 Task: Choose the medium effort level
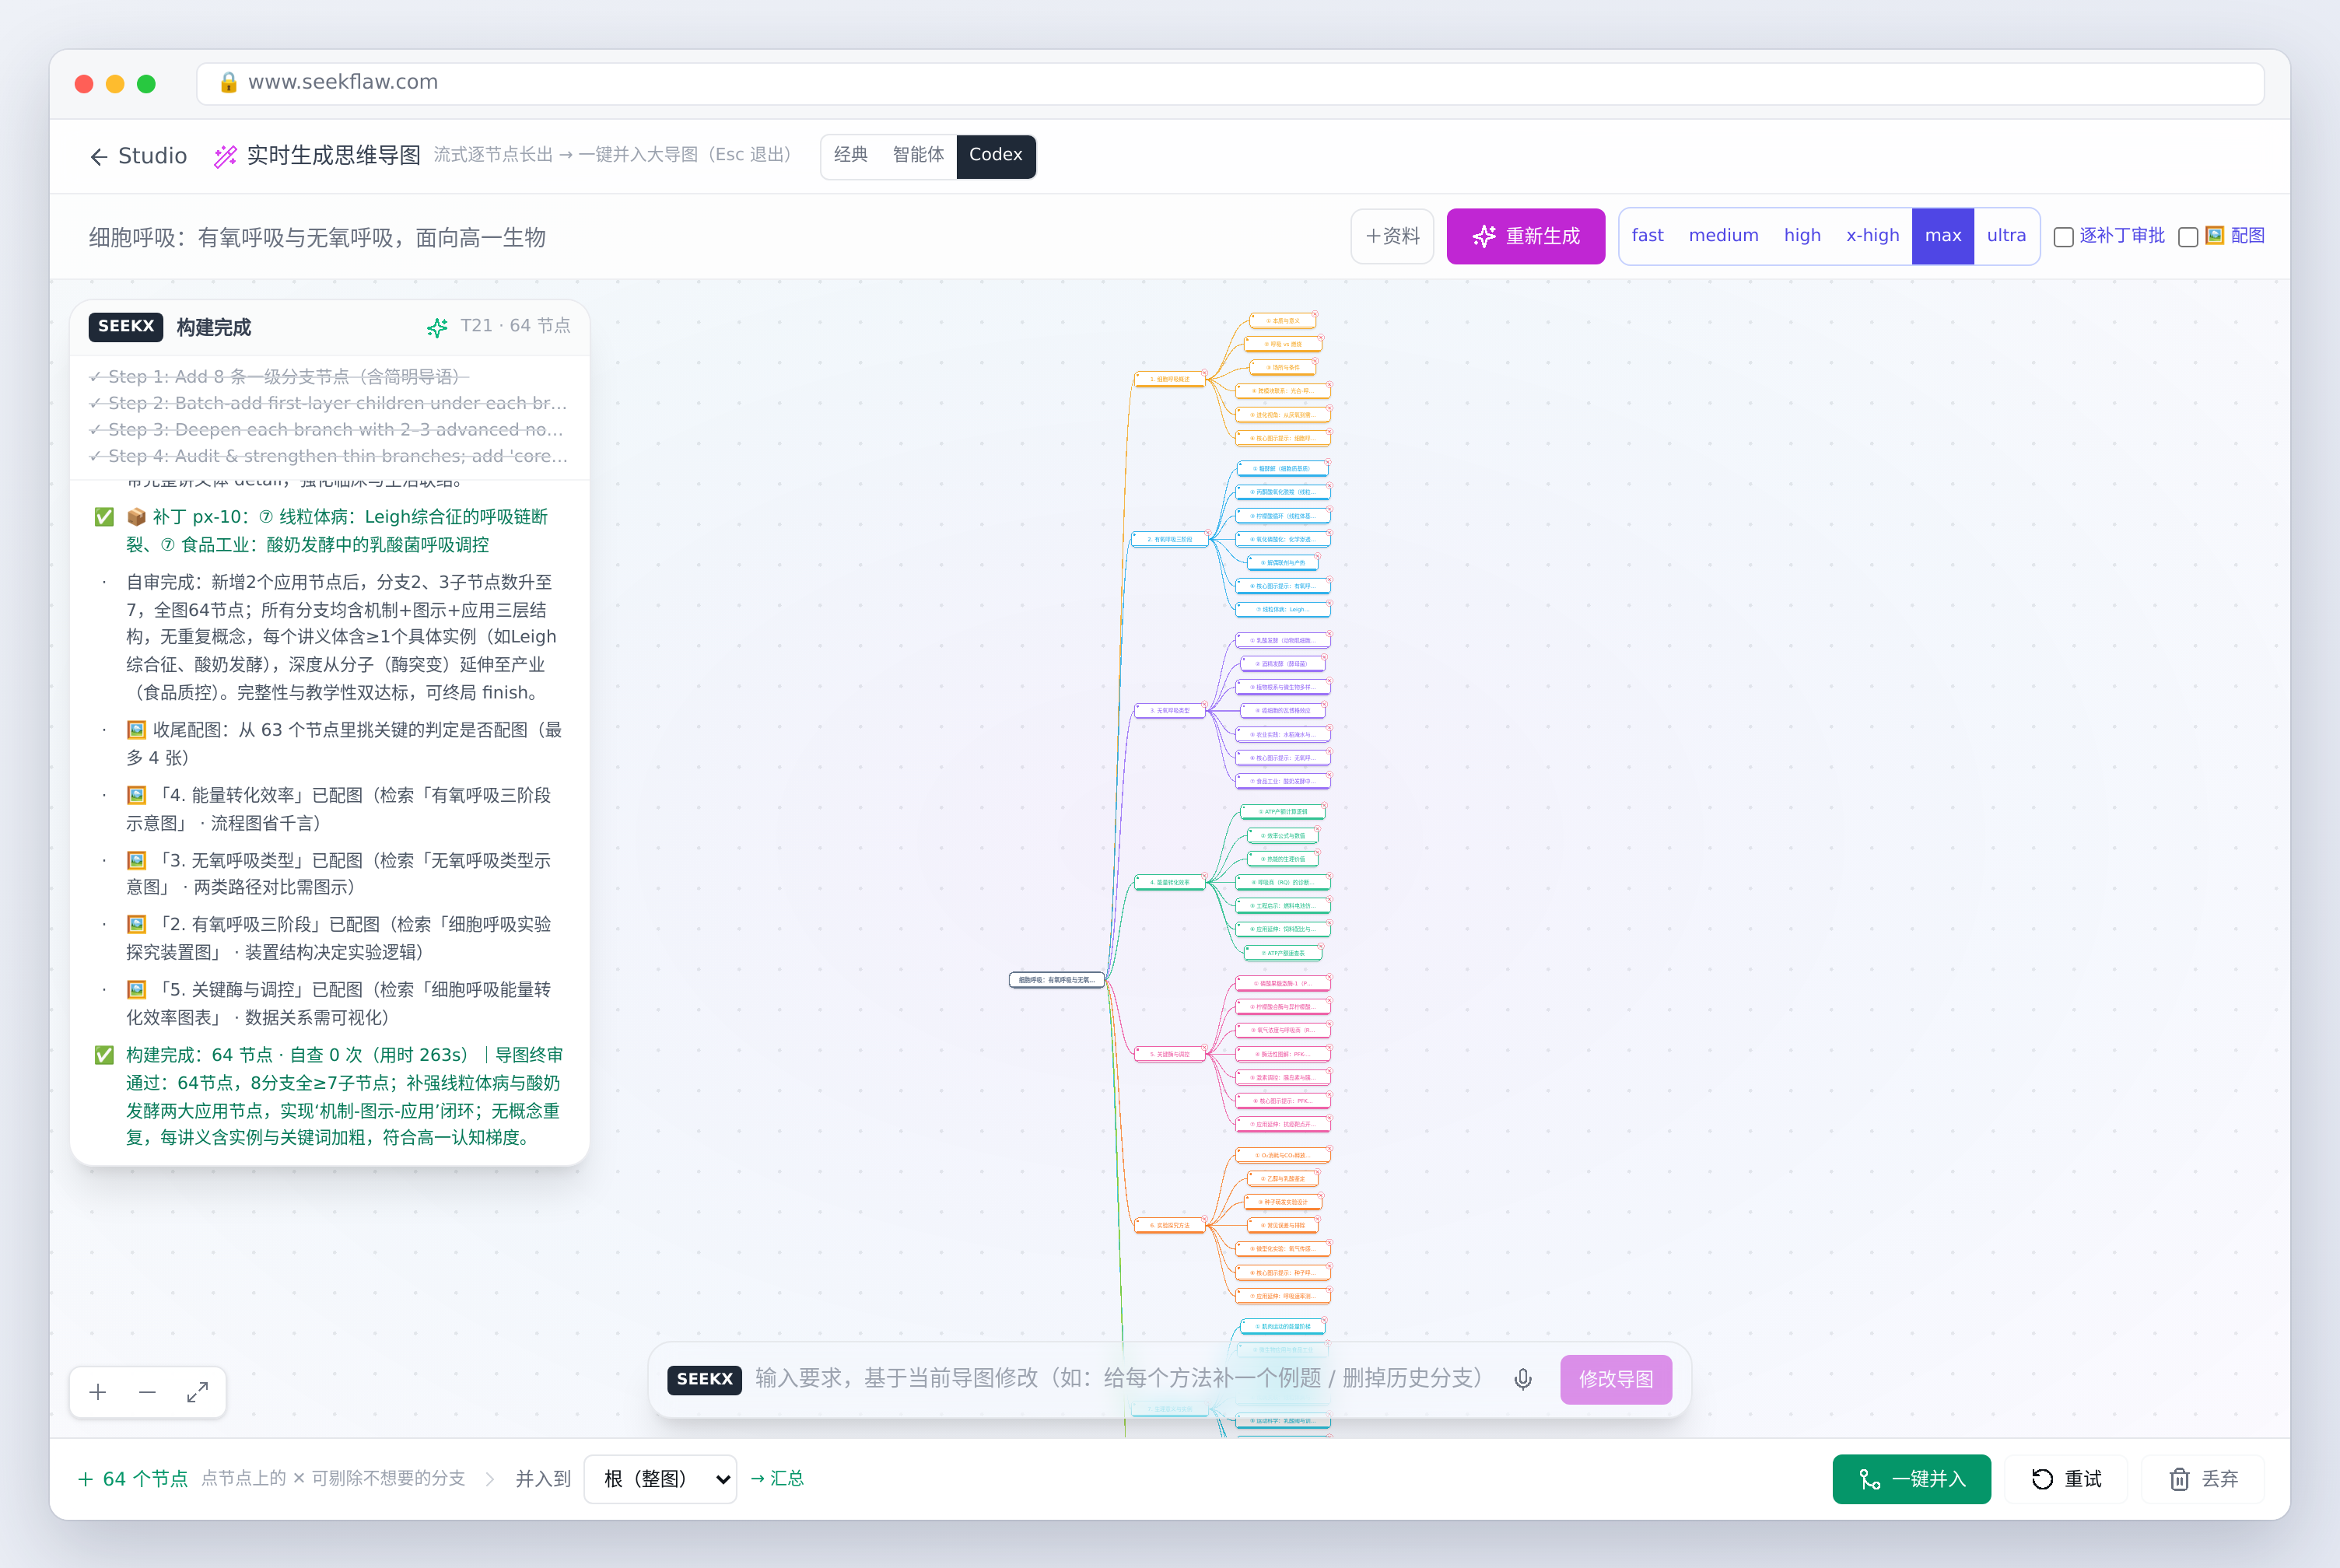(1724, 236)
